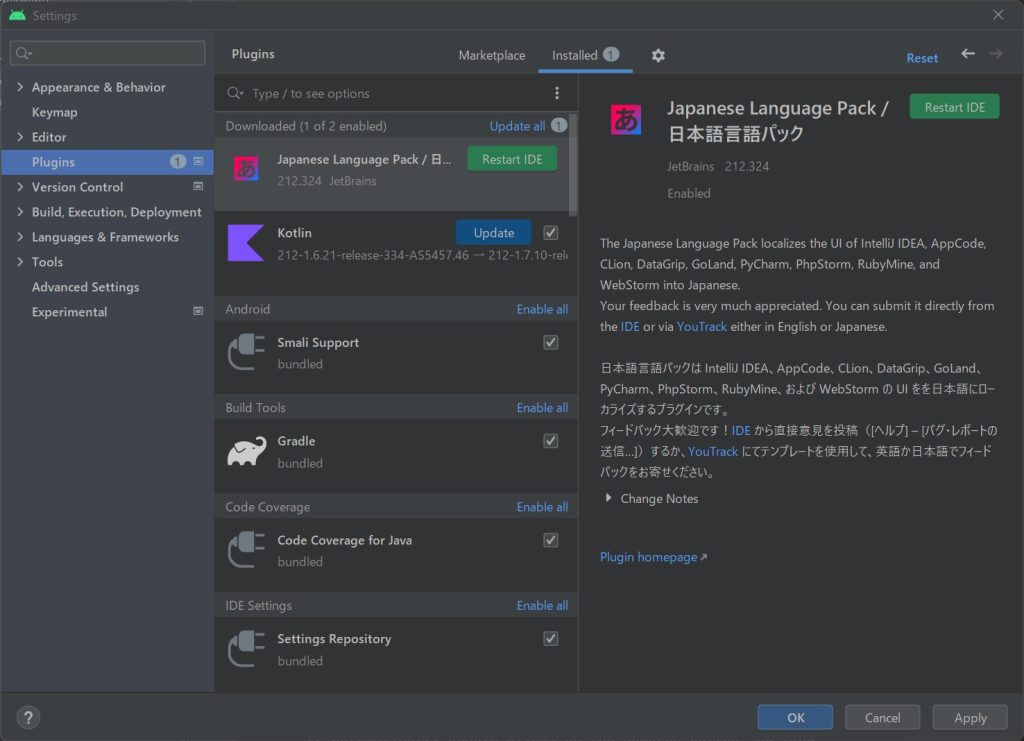Click the plugin list vertical scrollbar
Screen dimensions: 1024x741
point(573,165)
